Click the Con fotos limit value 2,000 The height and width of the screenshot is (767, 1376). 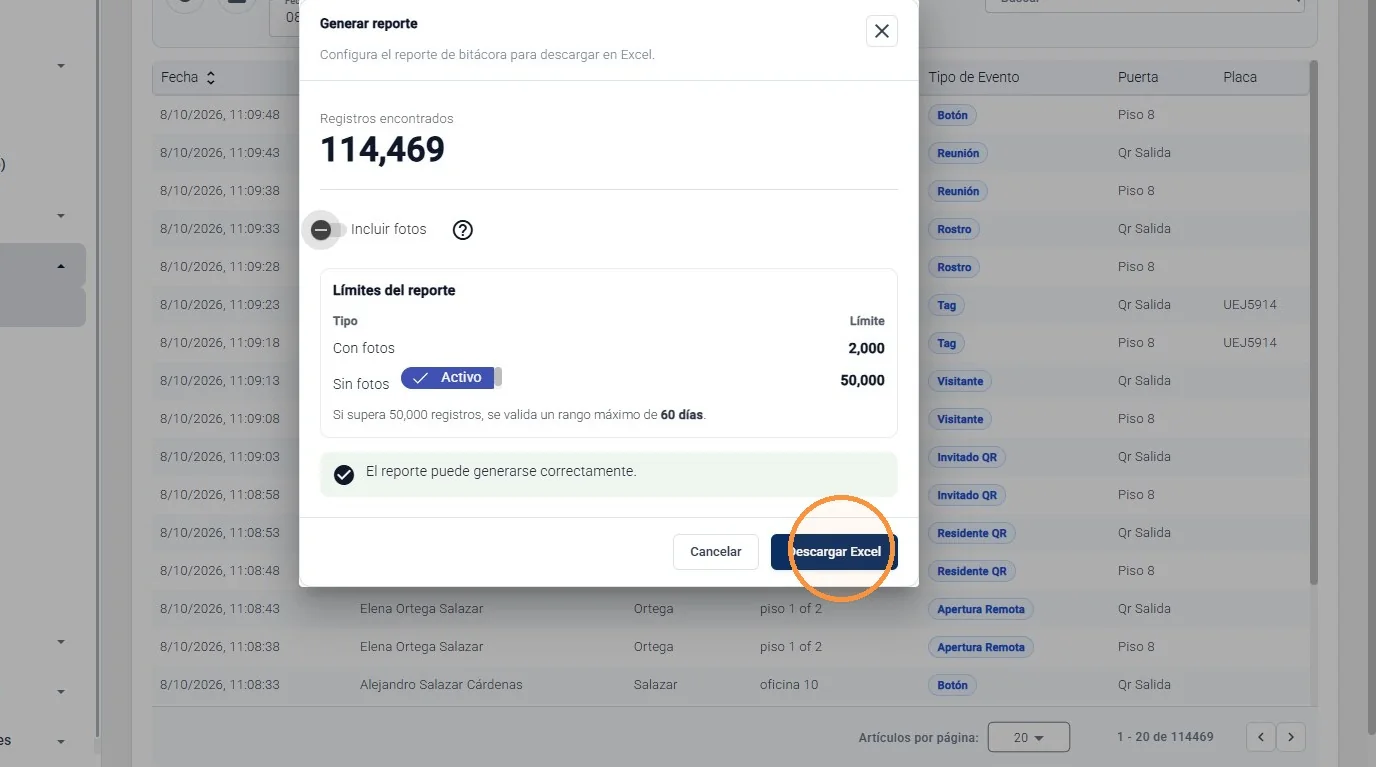866,348
